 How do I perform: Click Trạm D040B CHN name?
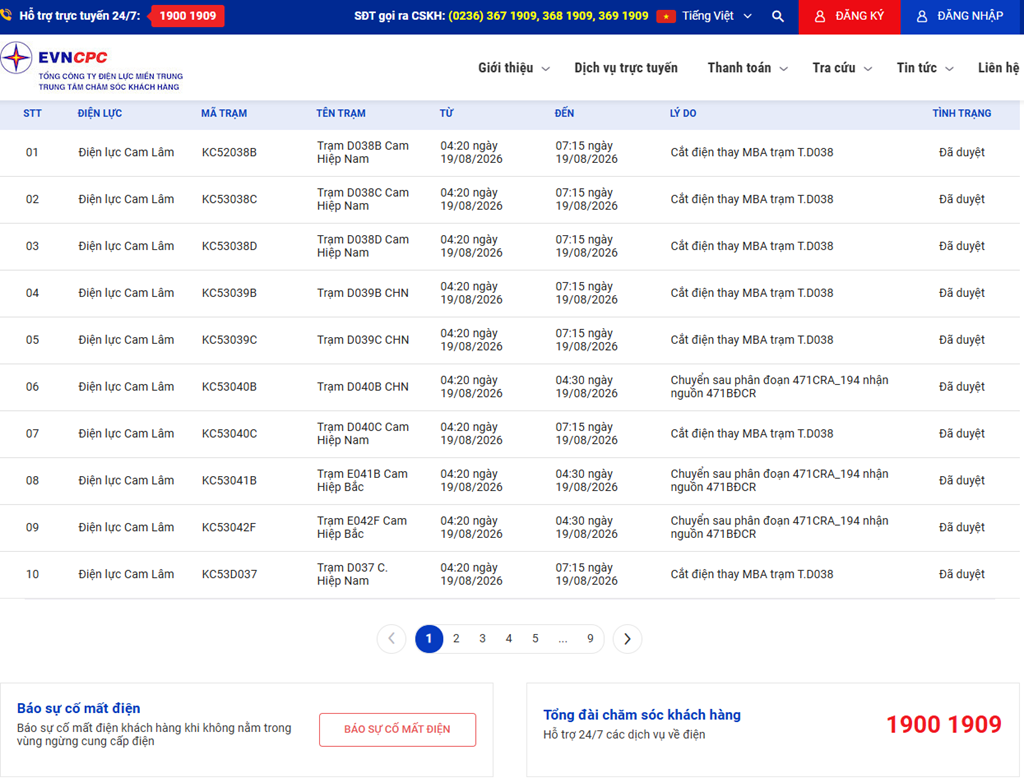tap(363, 387)
